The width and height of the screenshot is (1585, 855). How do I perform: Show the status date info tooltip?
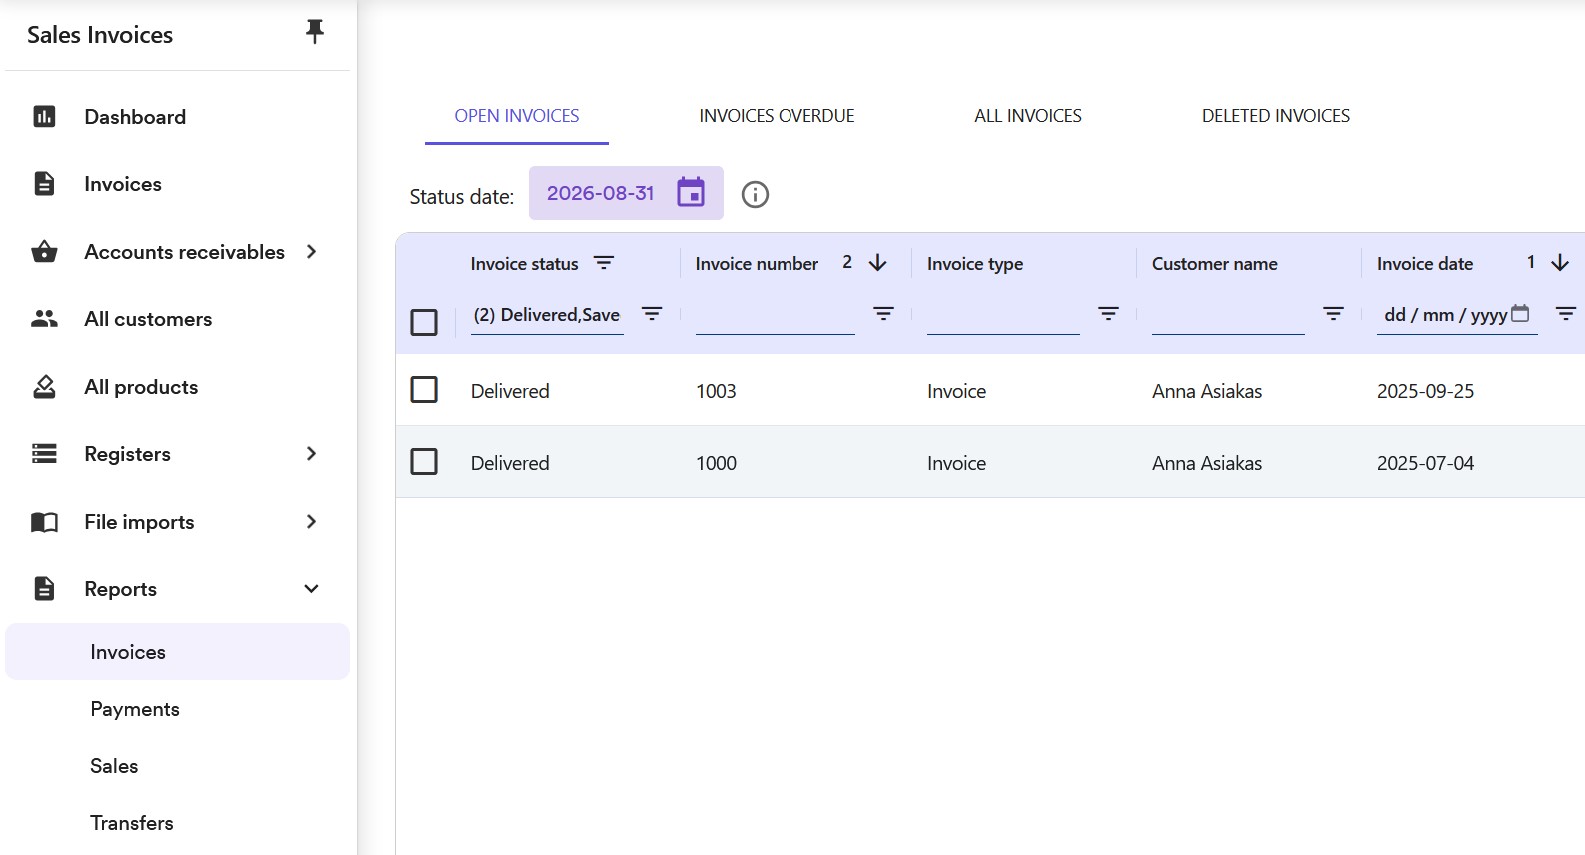click(x=755, y=194)
